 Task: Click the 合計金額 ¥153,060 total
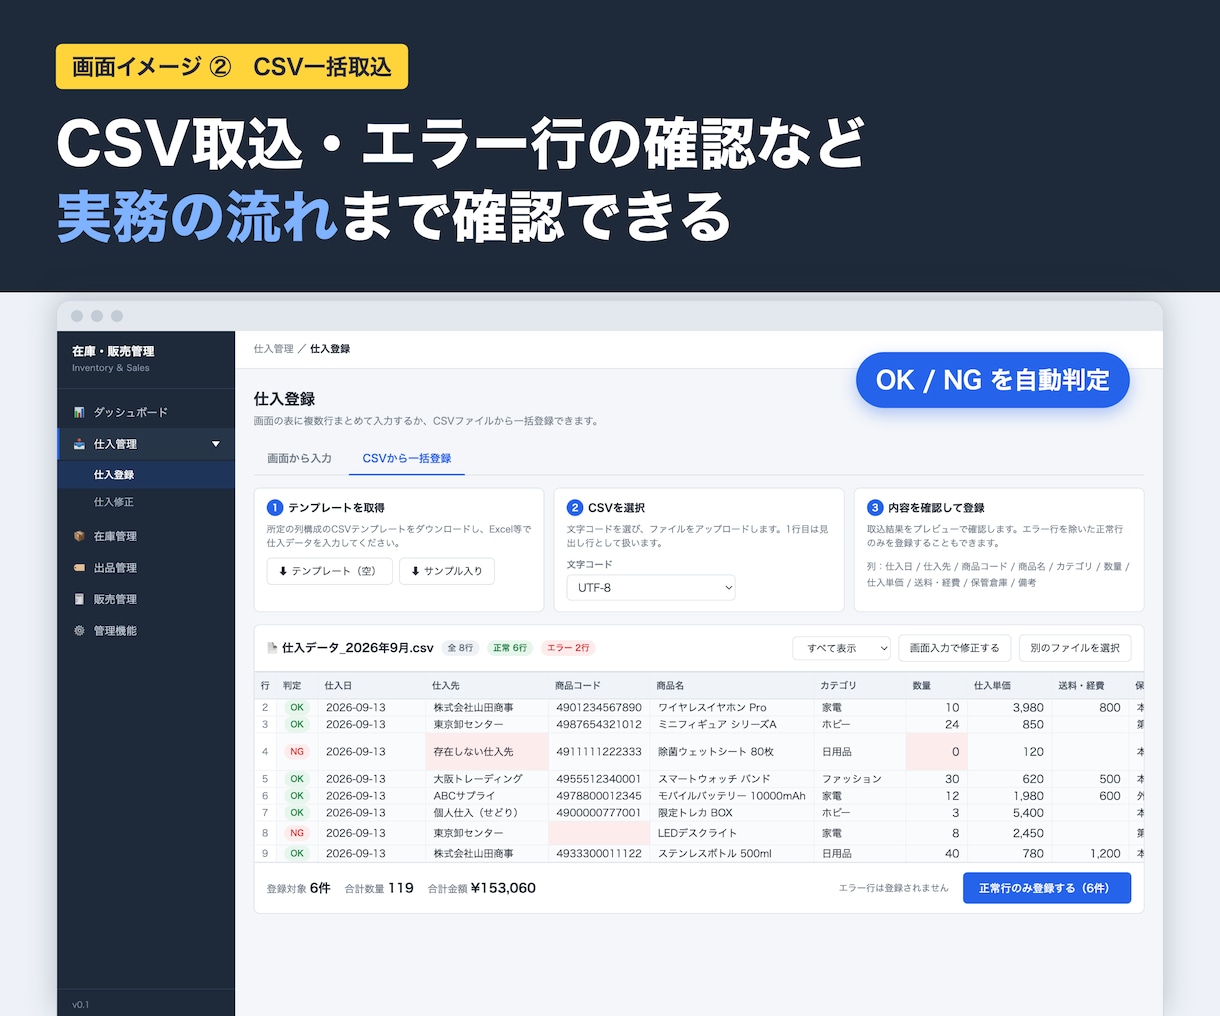click(x=482, y=888)
